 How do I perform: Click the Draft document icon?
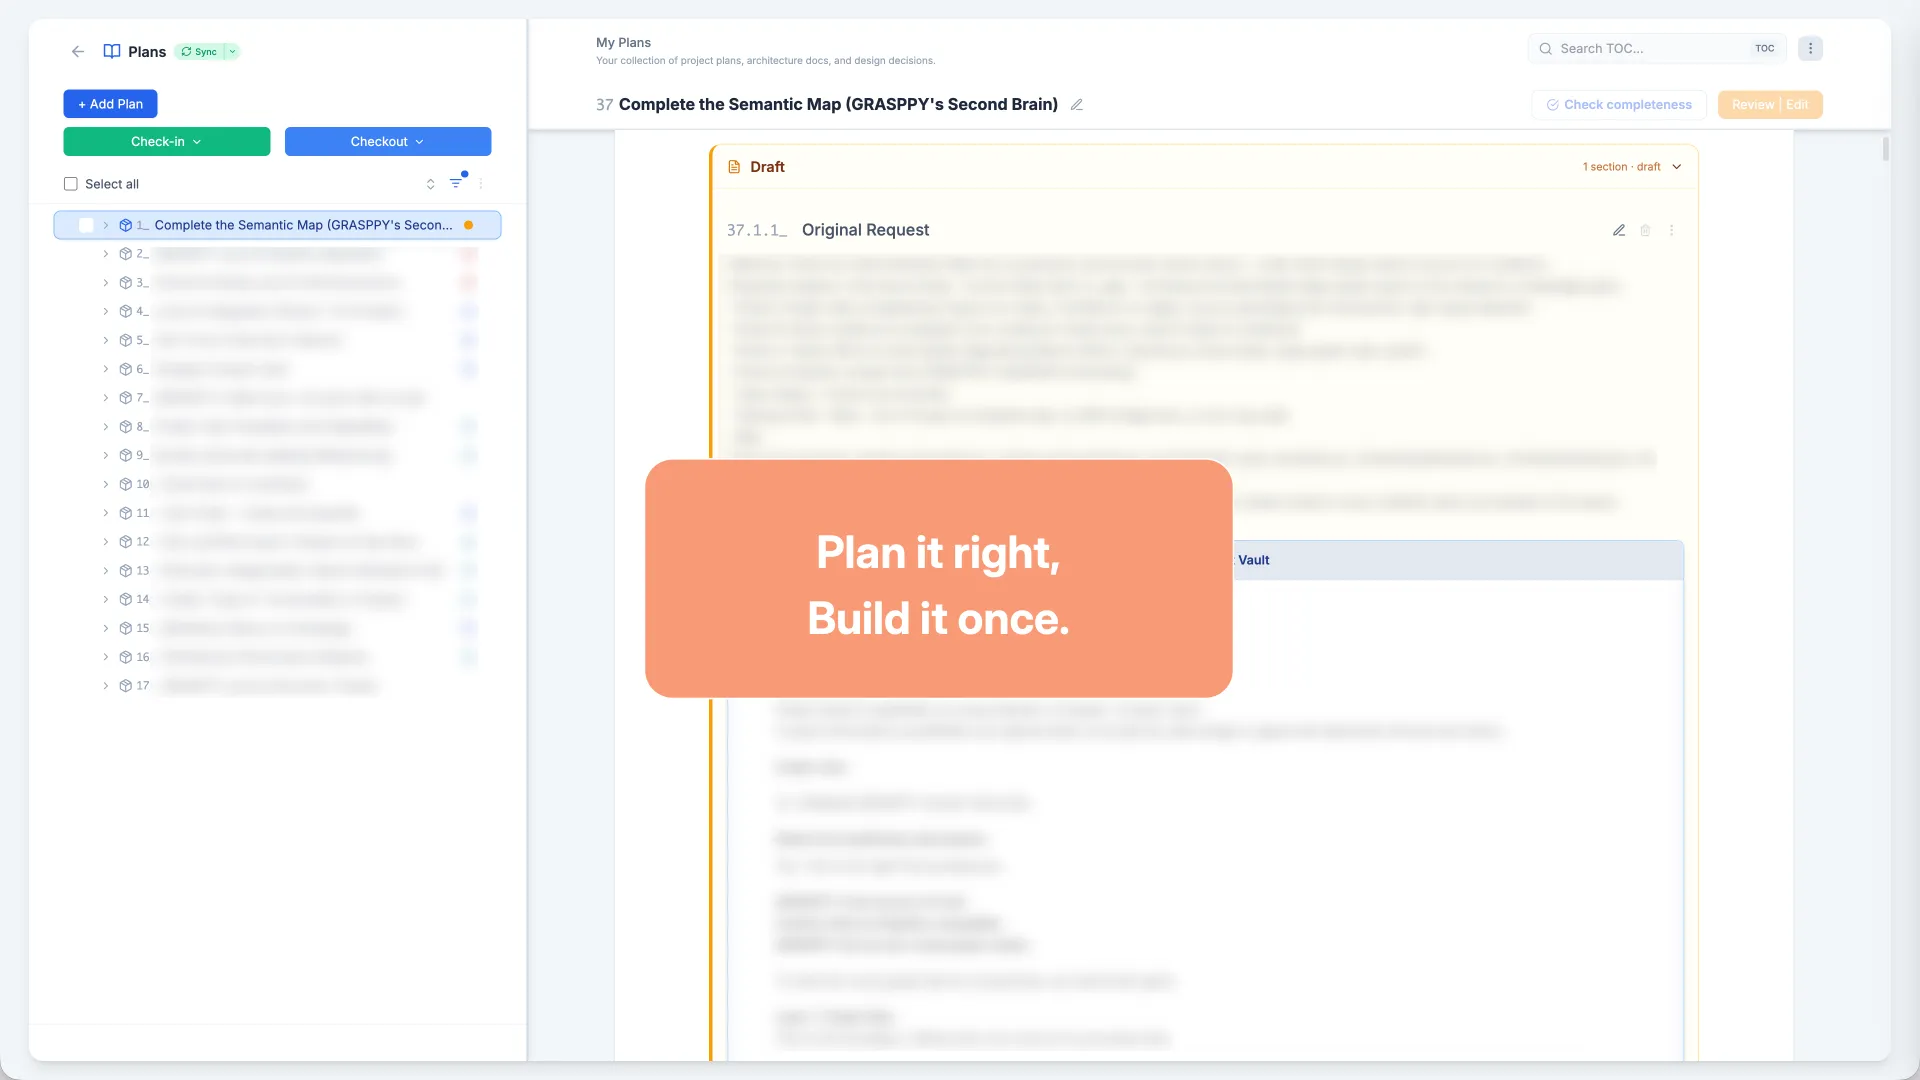734,167
